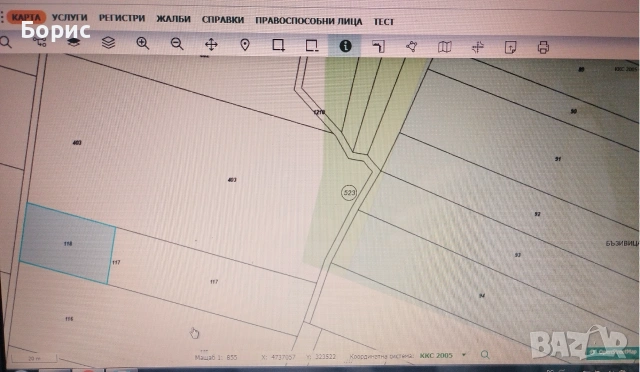The height and width of the screenshot is (372, 640).
Task: Toggle the object information (i) tool
Action: point(345,46)
